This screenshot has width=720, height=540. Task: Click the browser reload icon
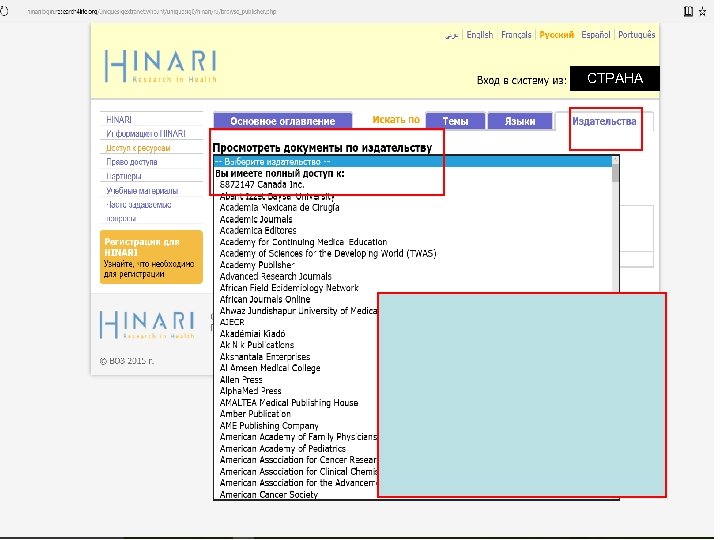click(4, 11)
